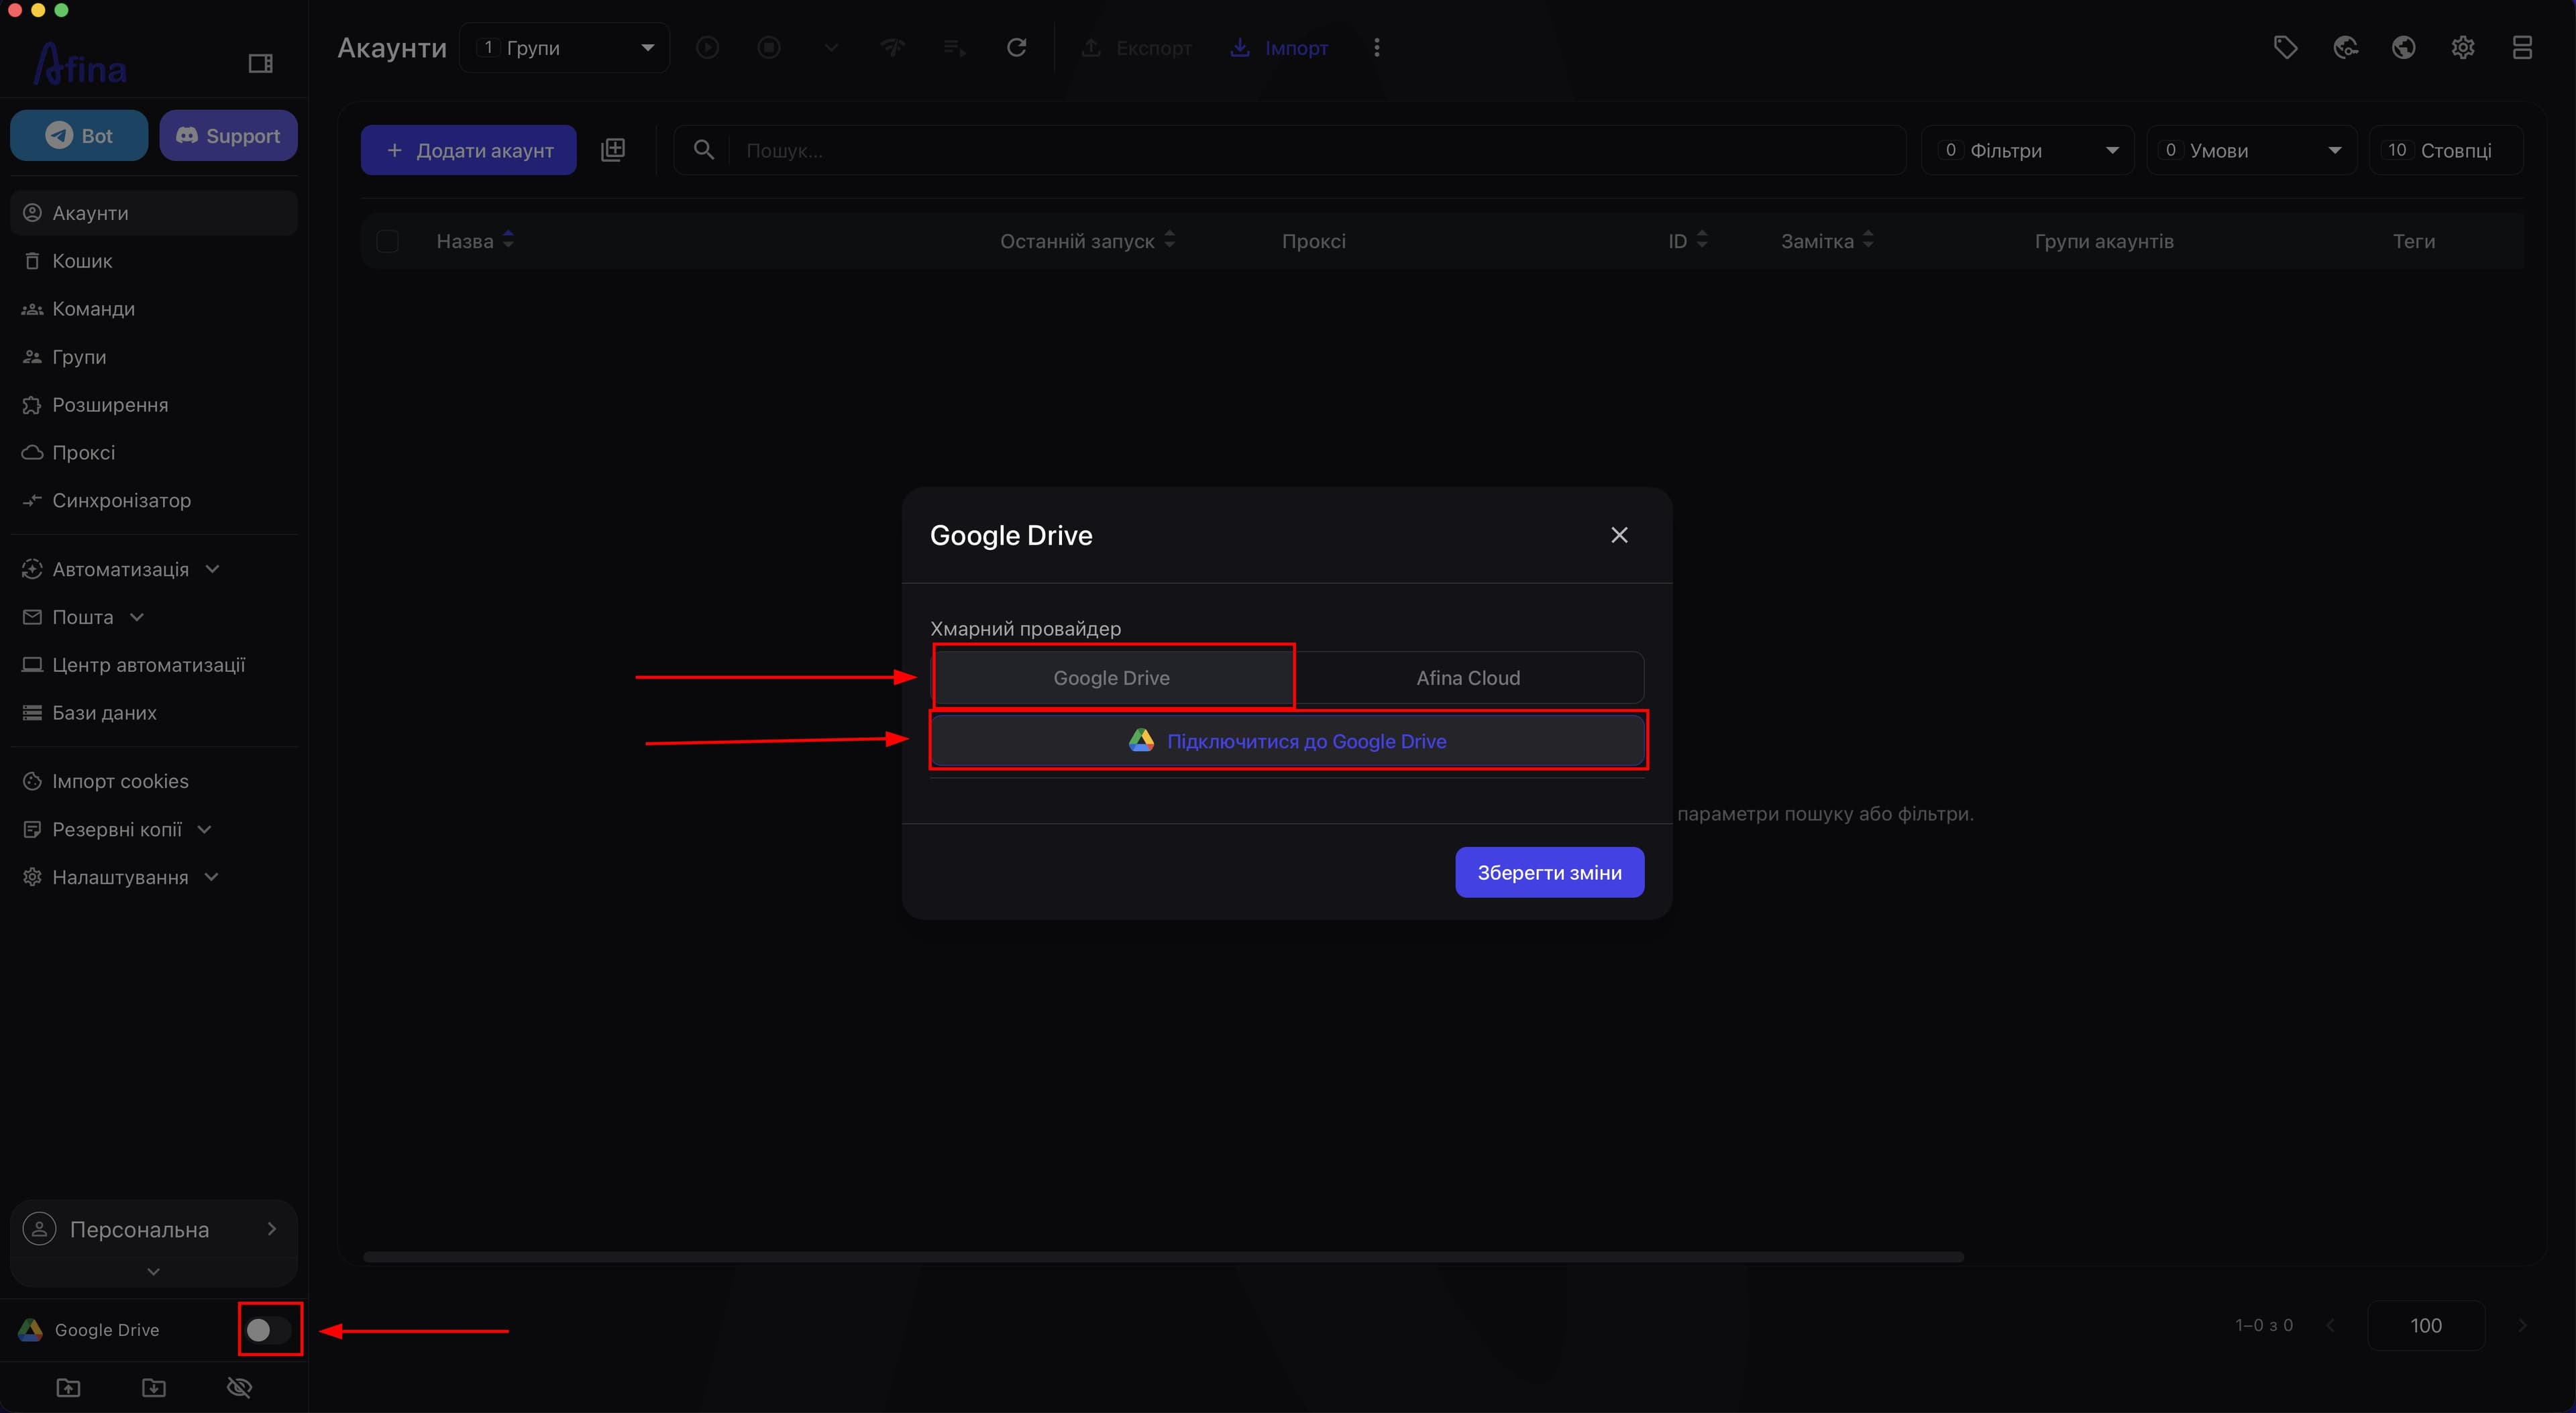Close the Google Drive dialog
The image size is (2576, 1413).
(1619, 535)
